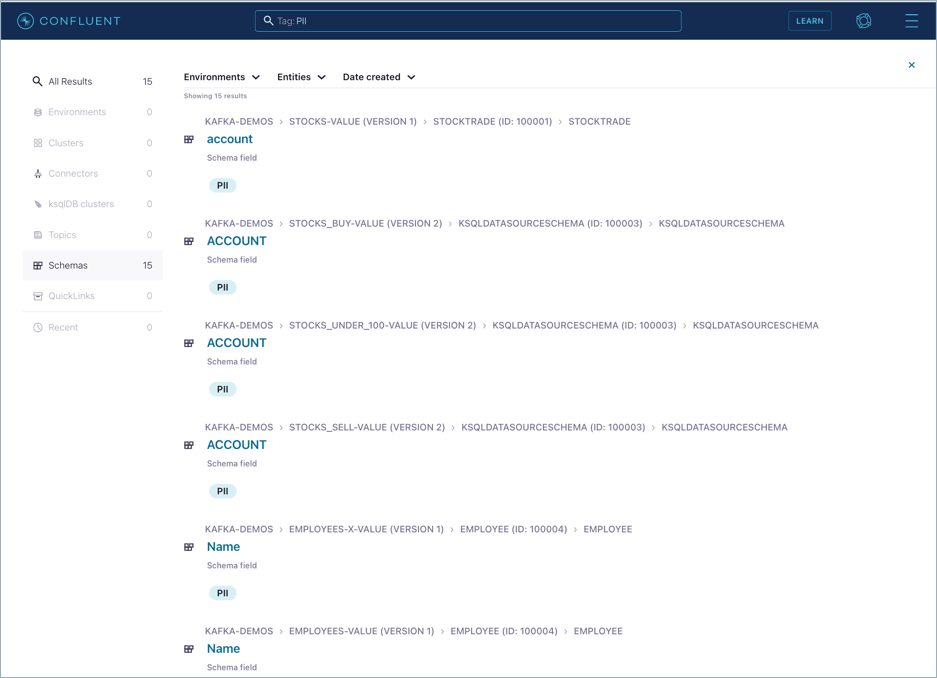Image resolution: width=937 pixels, height=678 pixels.
Task: Click the Connectors icon in sidebar
Action: point(38,174)
